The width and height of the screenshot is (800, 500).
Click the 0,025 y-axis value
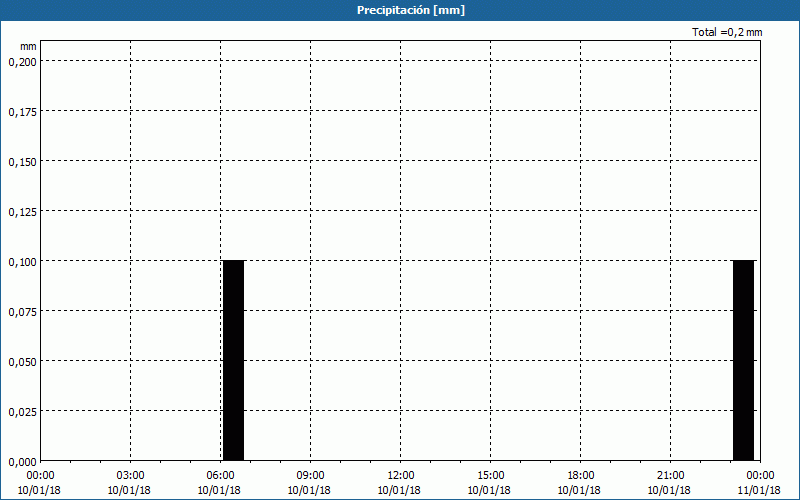22,411
